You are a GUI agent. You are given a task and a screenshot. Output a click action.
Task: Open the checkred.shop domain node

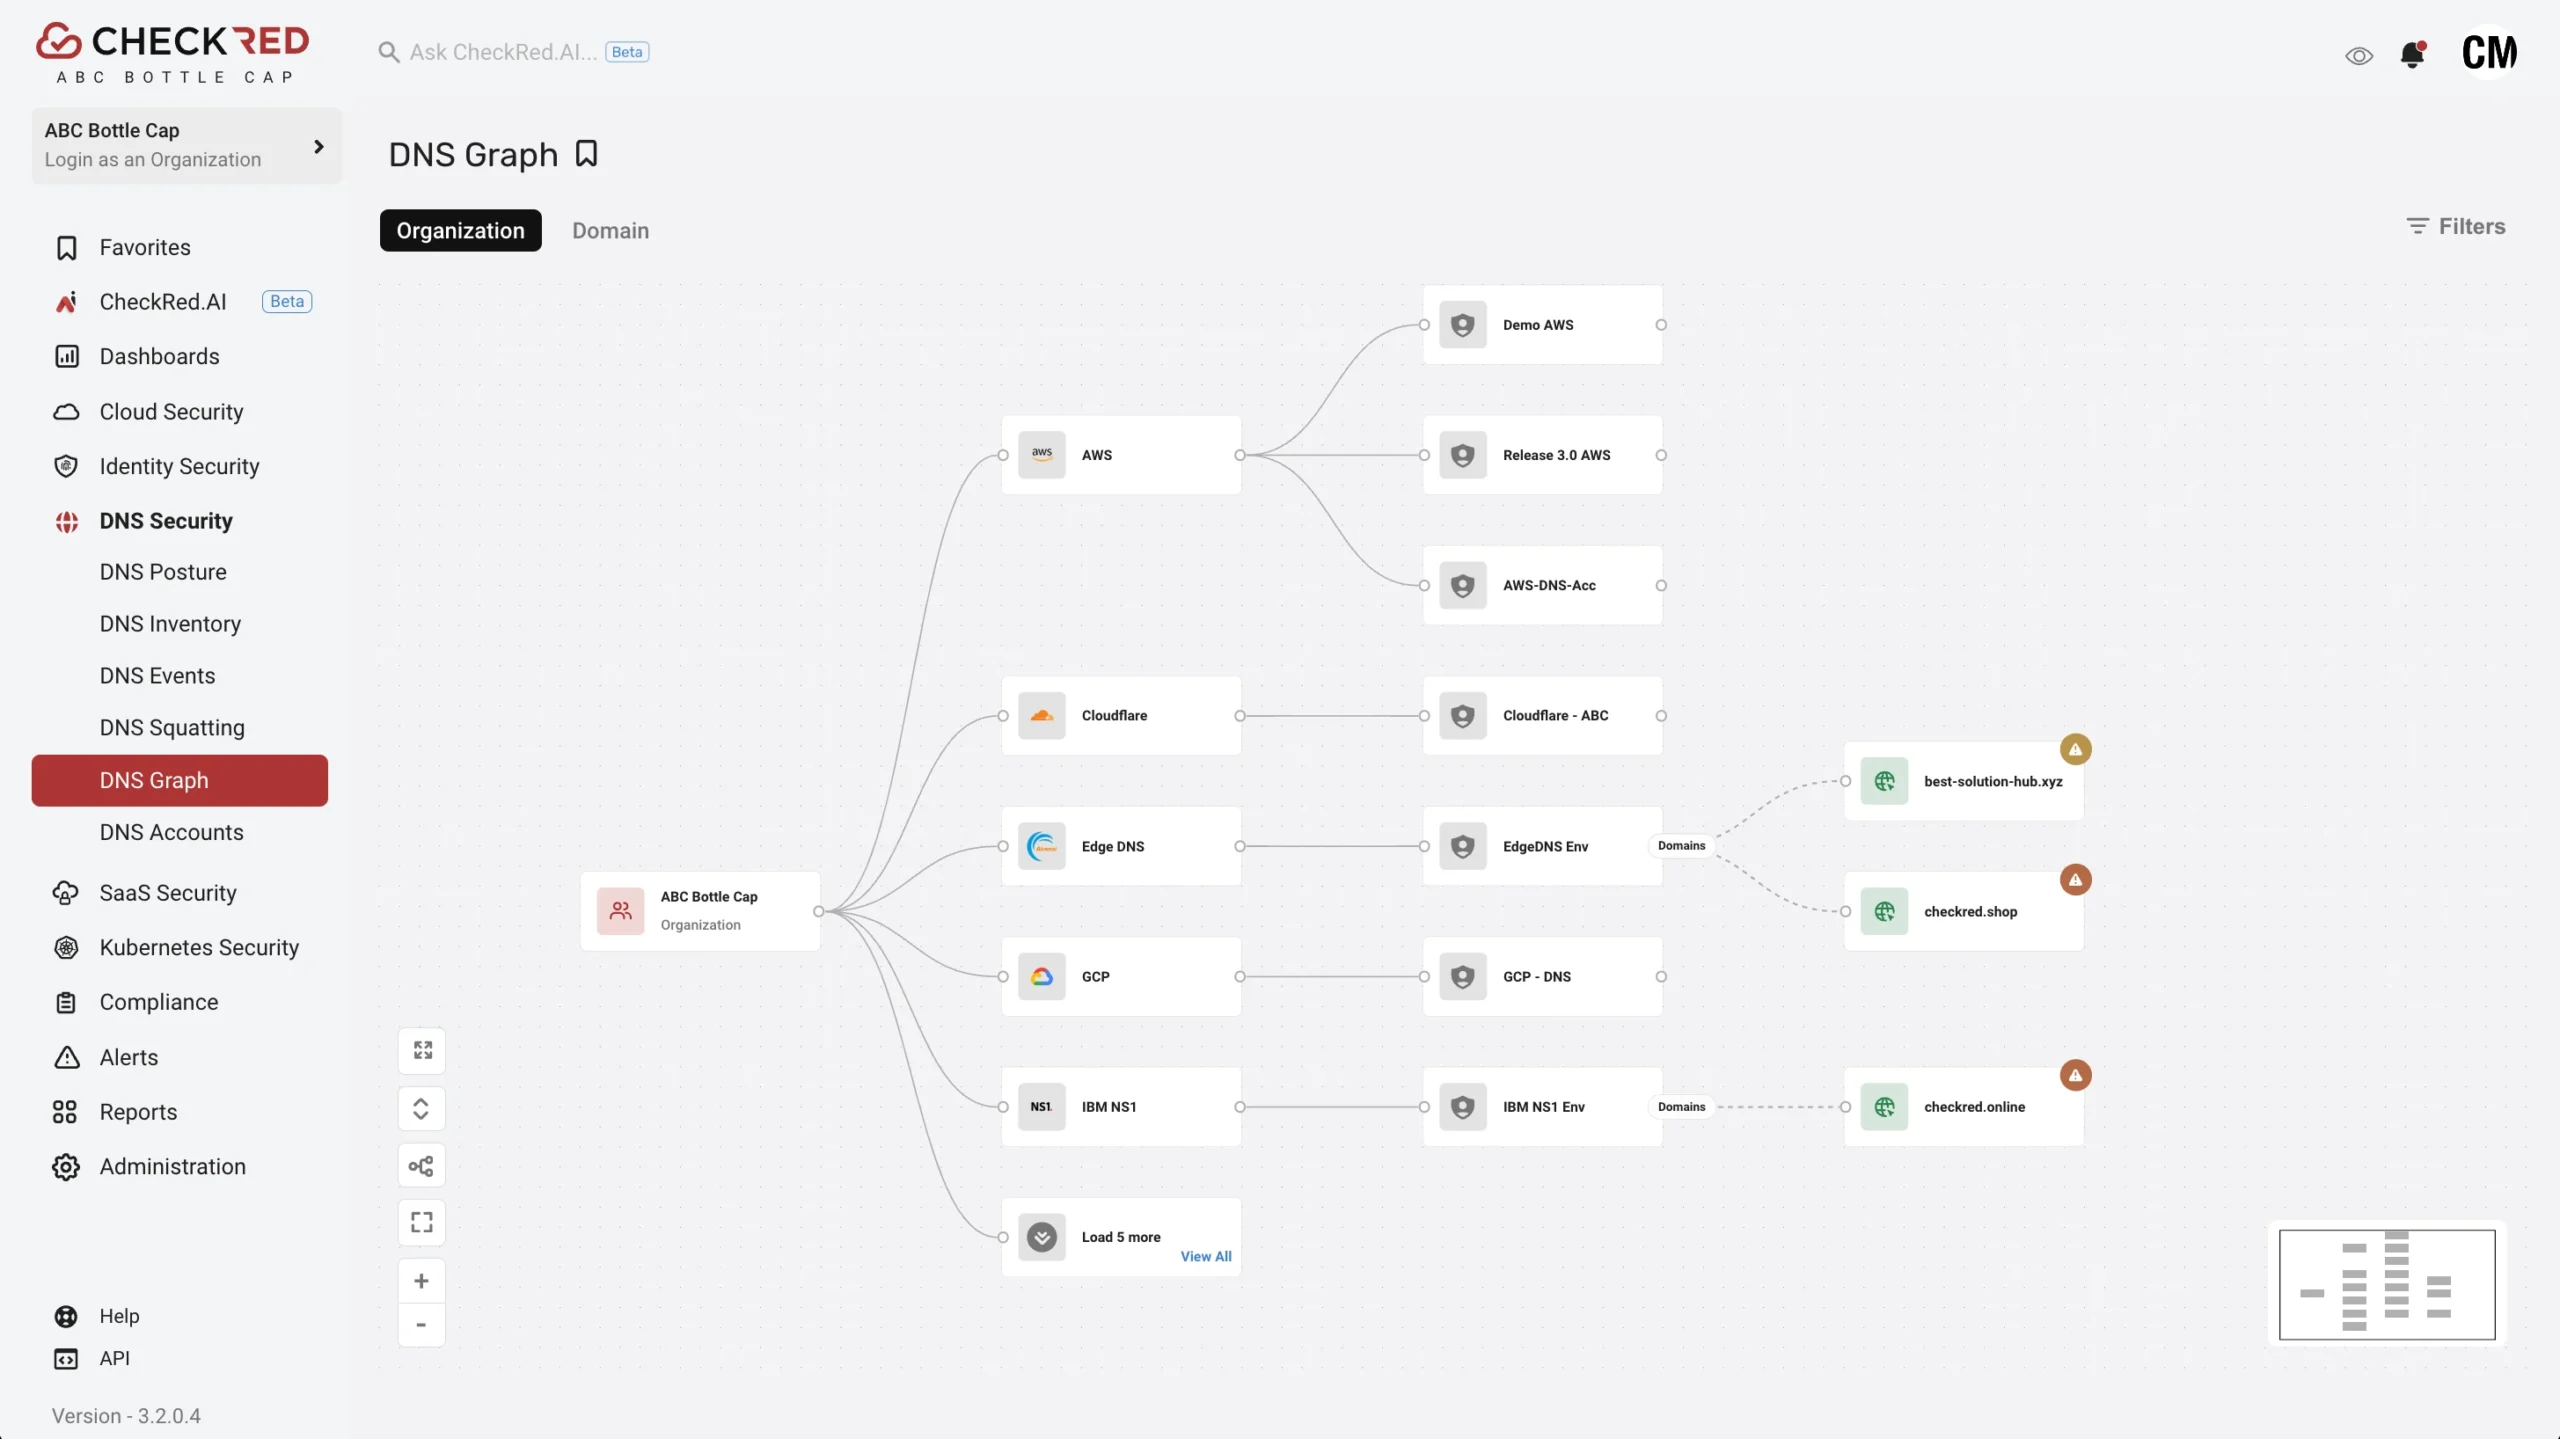[x=1963, y=912]
